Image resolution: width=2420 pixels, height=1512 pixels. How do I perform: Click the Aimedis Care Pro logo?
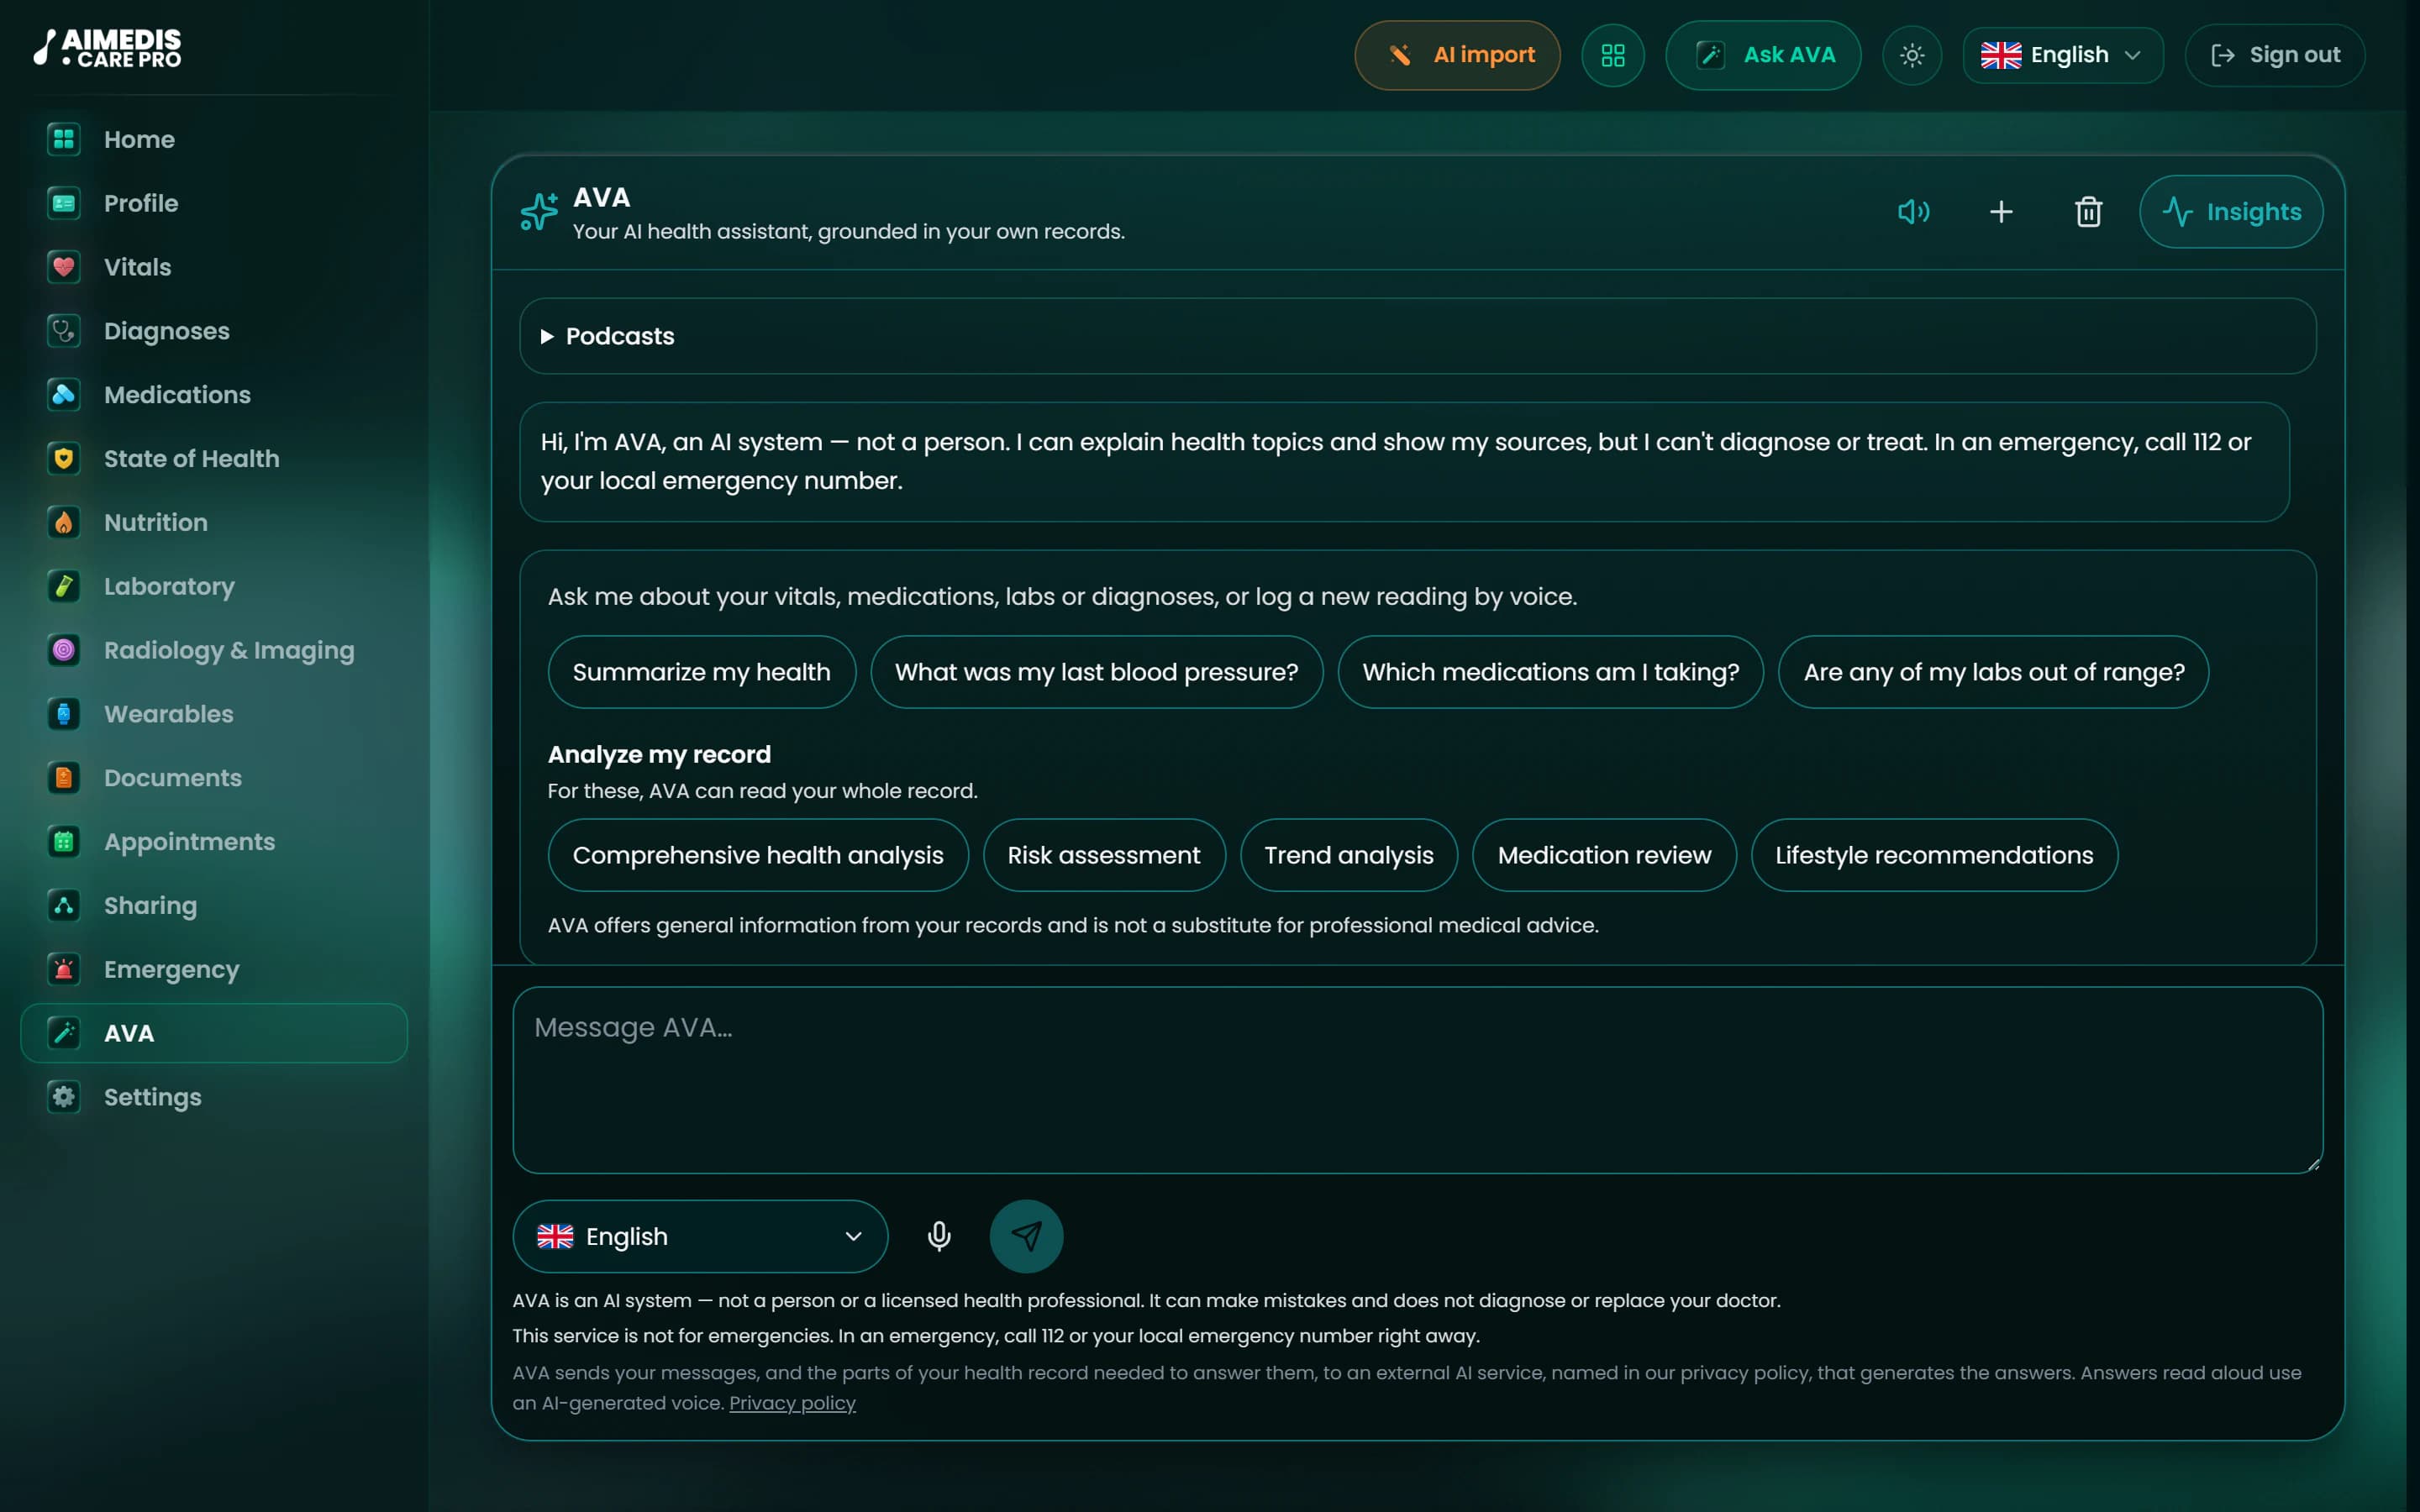click(107, 48)
